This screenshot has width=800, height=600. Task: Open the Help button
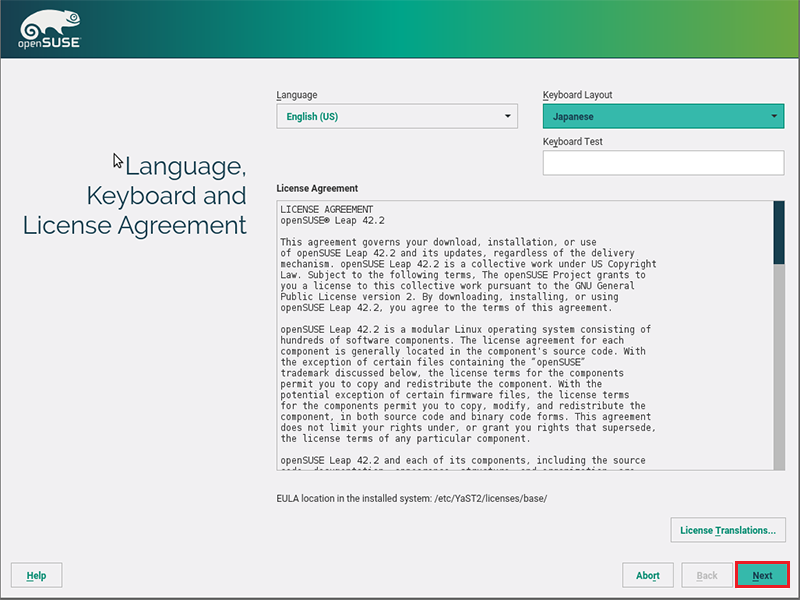[x=37, y=575]
